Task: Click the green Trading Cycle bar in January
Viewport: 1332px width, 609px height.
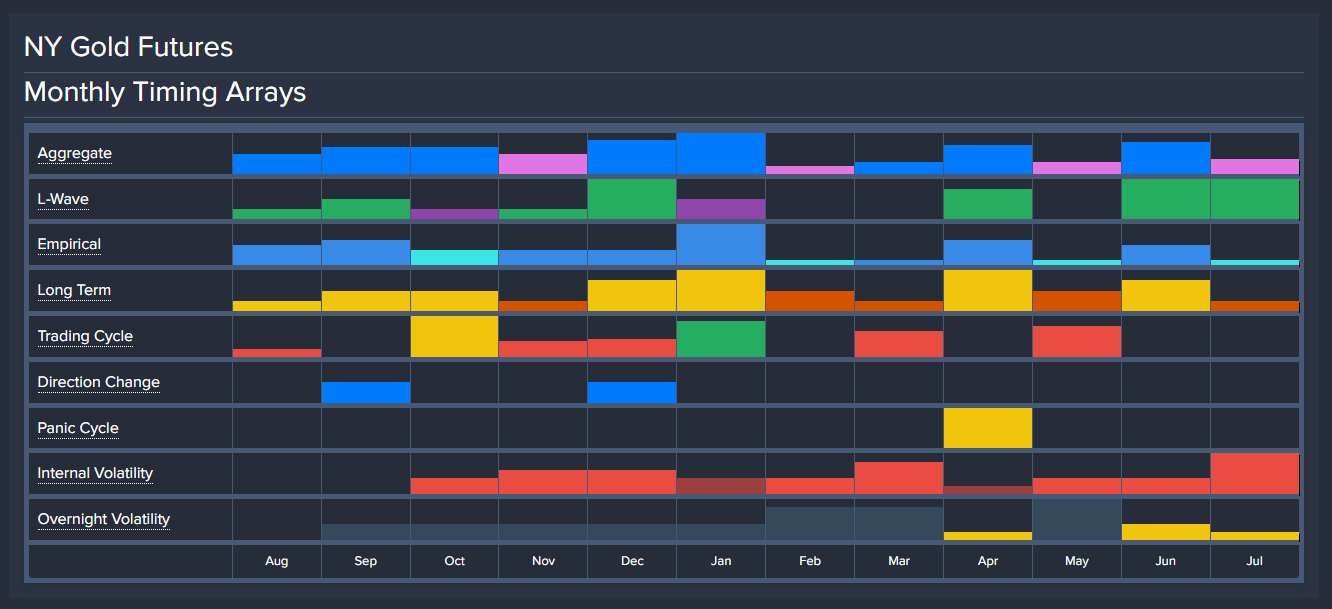Action: (721, 340)
